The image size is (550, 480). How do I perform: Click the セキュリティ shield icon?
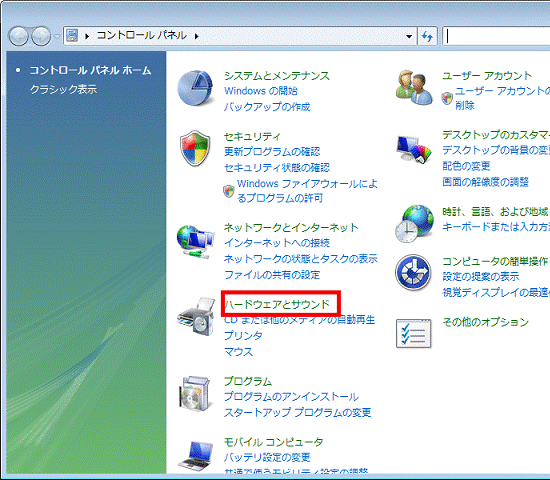click(195, 148)
